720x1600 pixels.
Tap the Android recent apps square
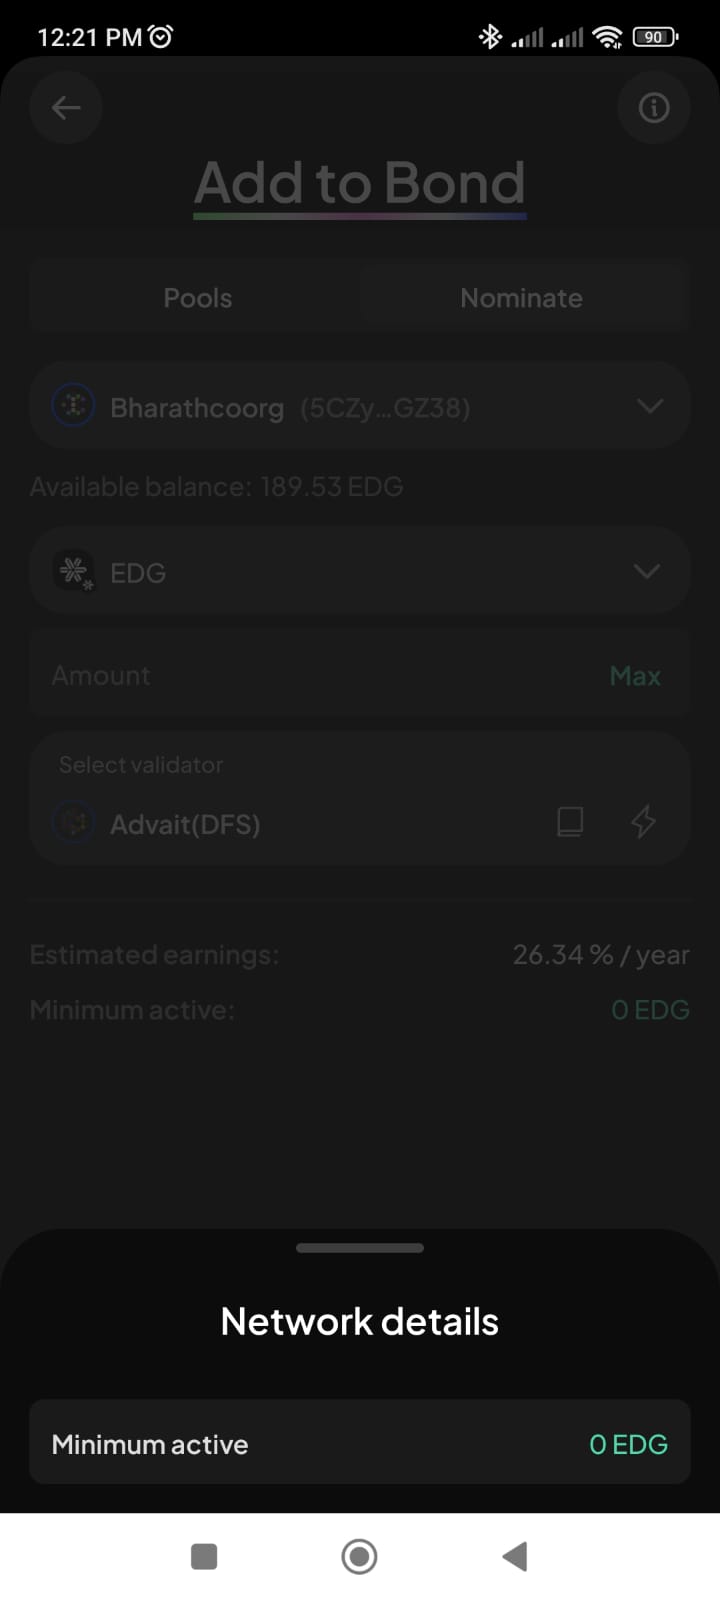click(x=204, y=1556)
